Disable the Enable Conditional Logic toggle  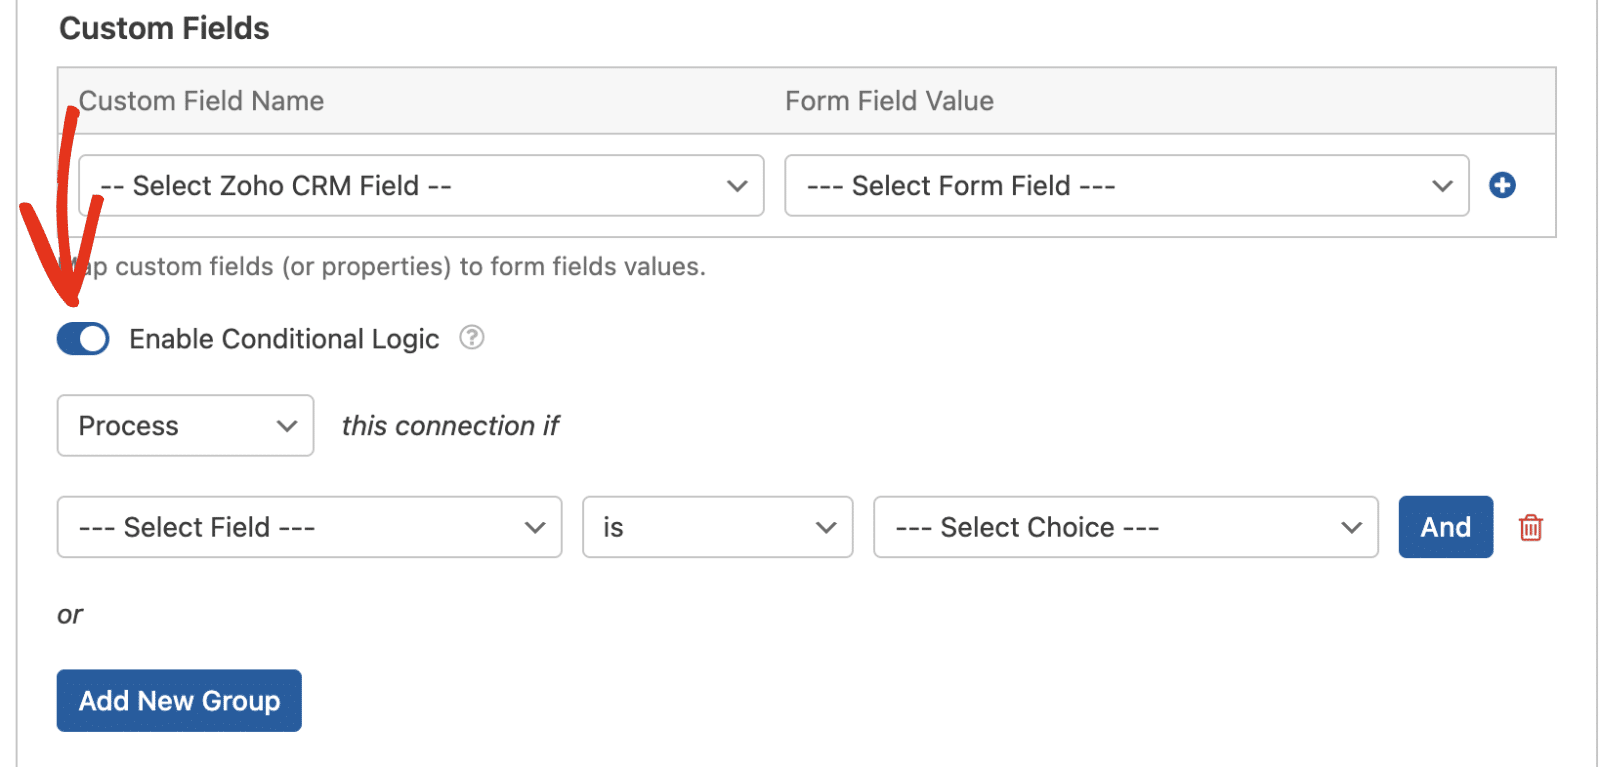point(83,339)
